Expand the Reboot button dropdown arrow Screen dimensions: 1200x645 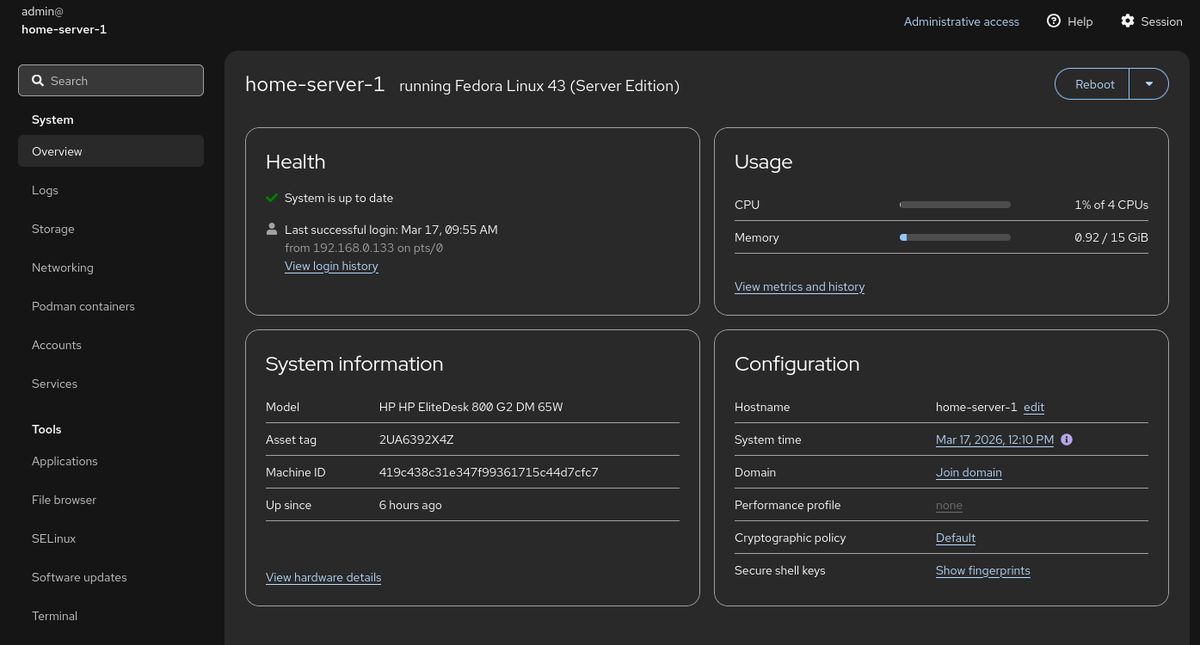(x=1148, y=83)
